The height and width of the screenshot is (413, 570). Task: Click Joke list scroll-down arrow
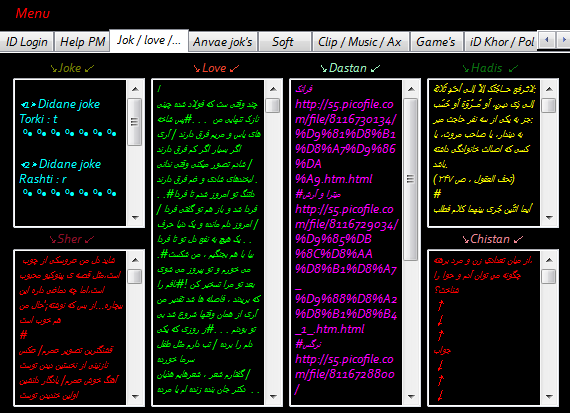pos(135,217)
